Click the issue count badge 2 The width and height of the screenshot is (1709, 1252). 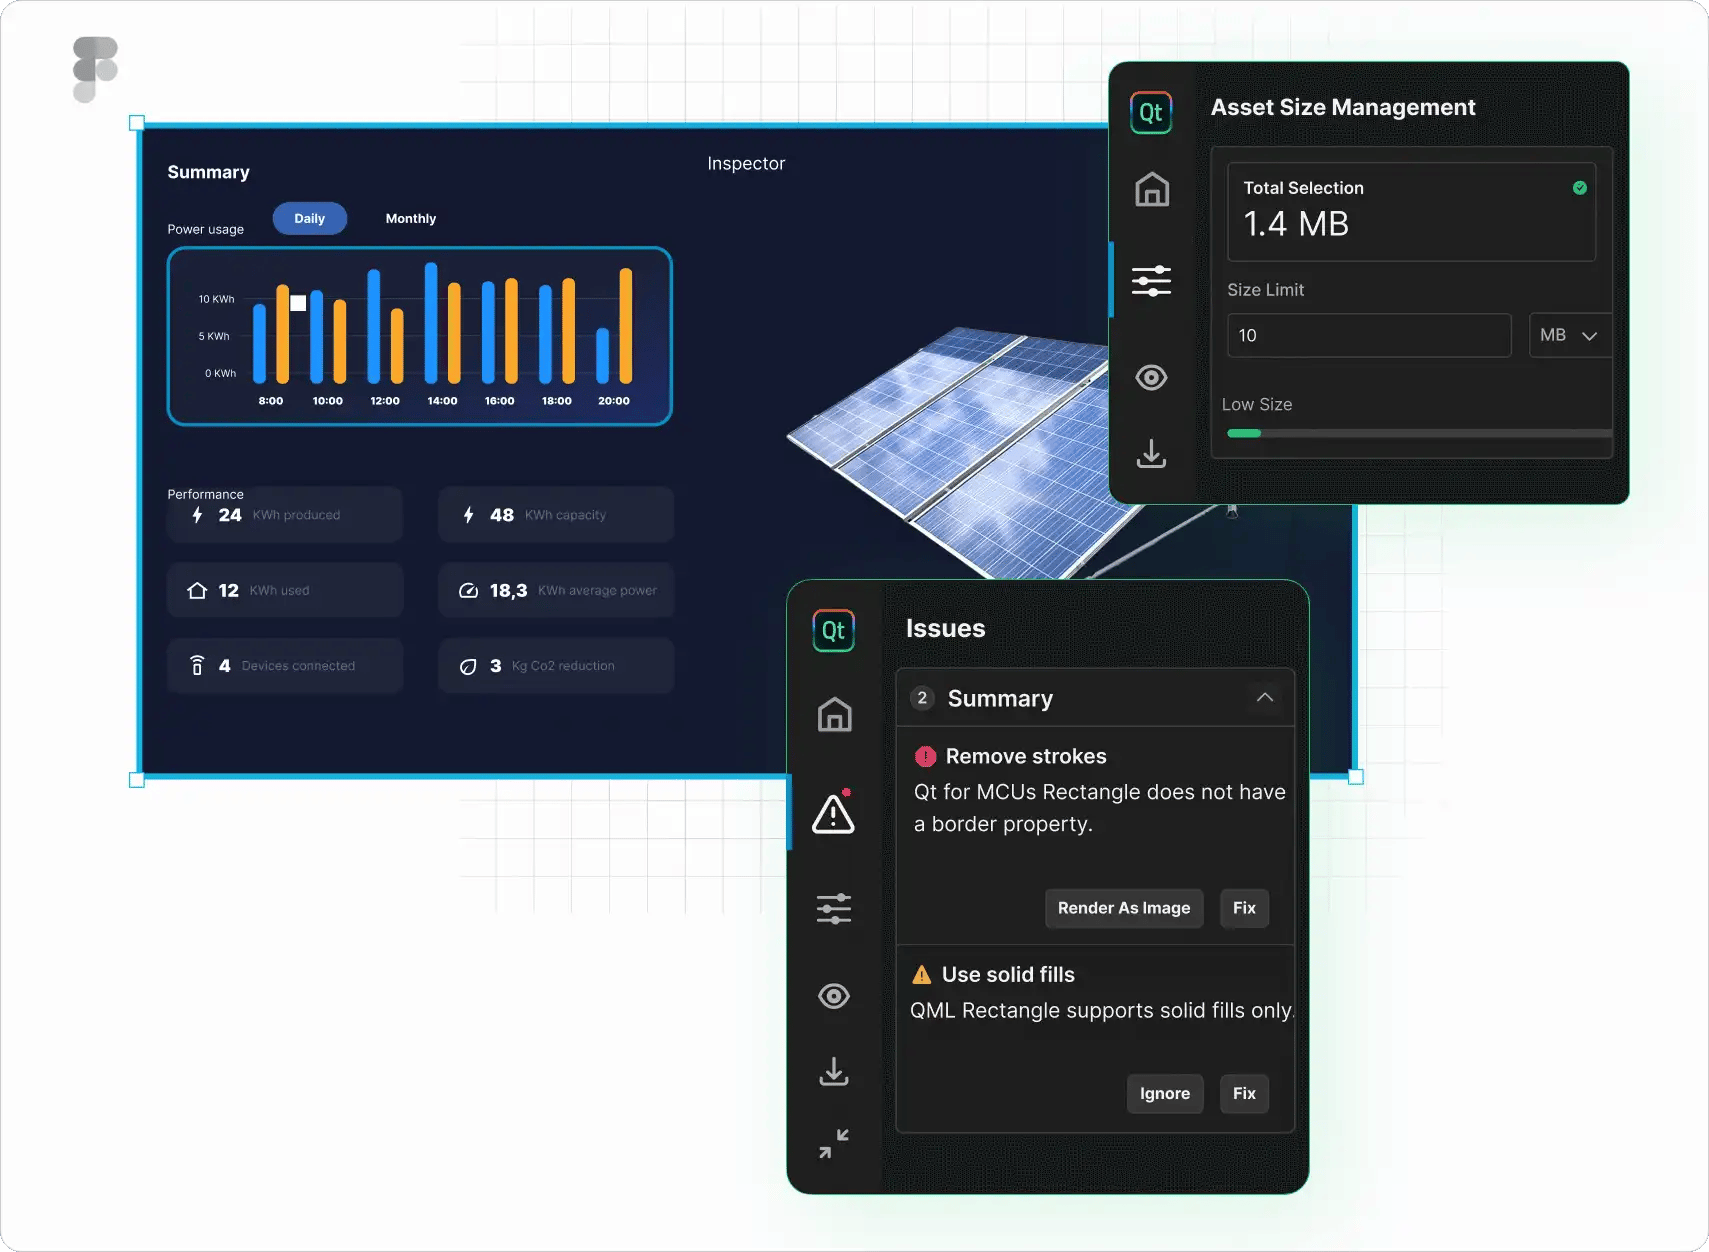922,698
